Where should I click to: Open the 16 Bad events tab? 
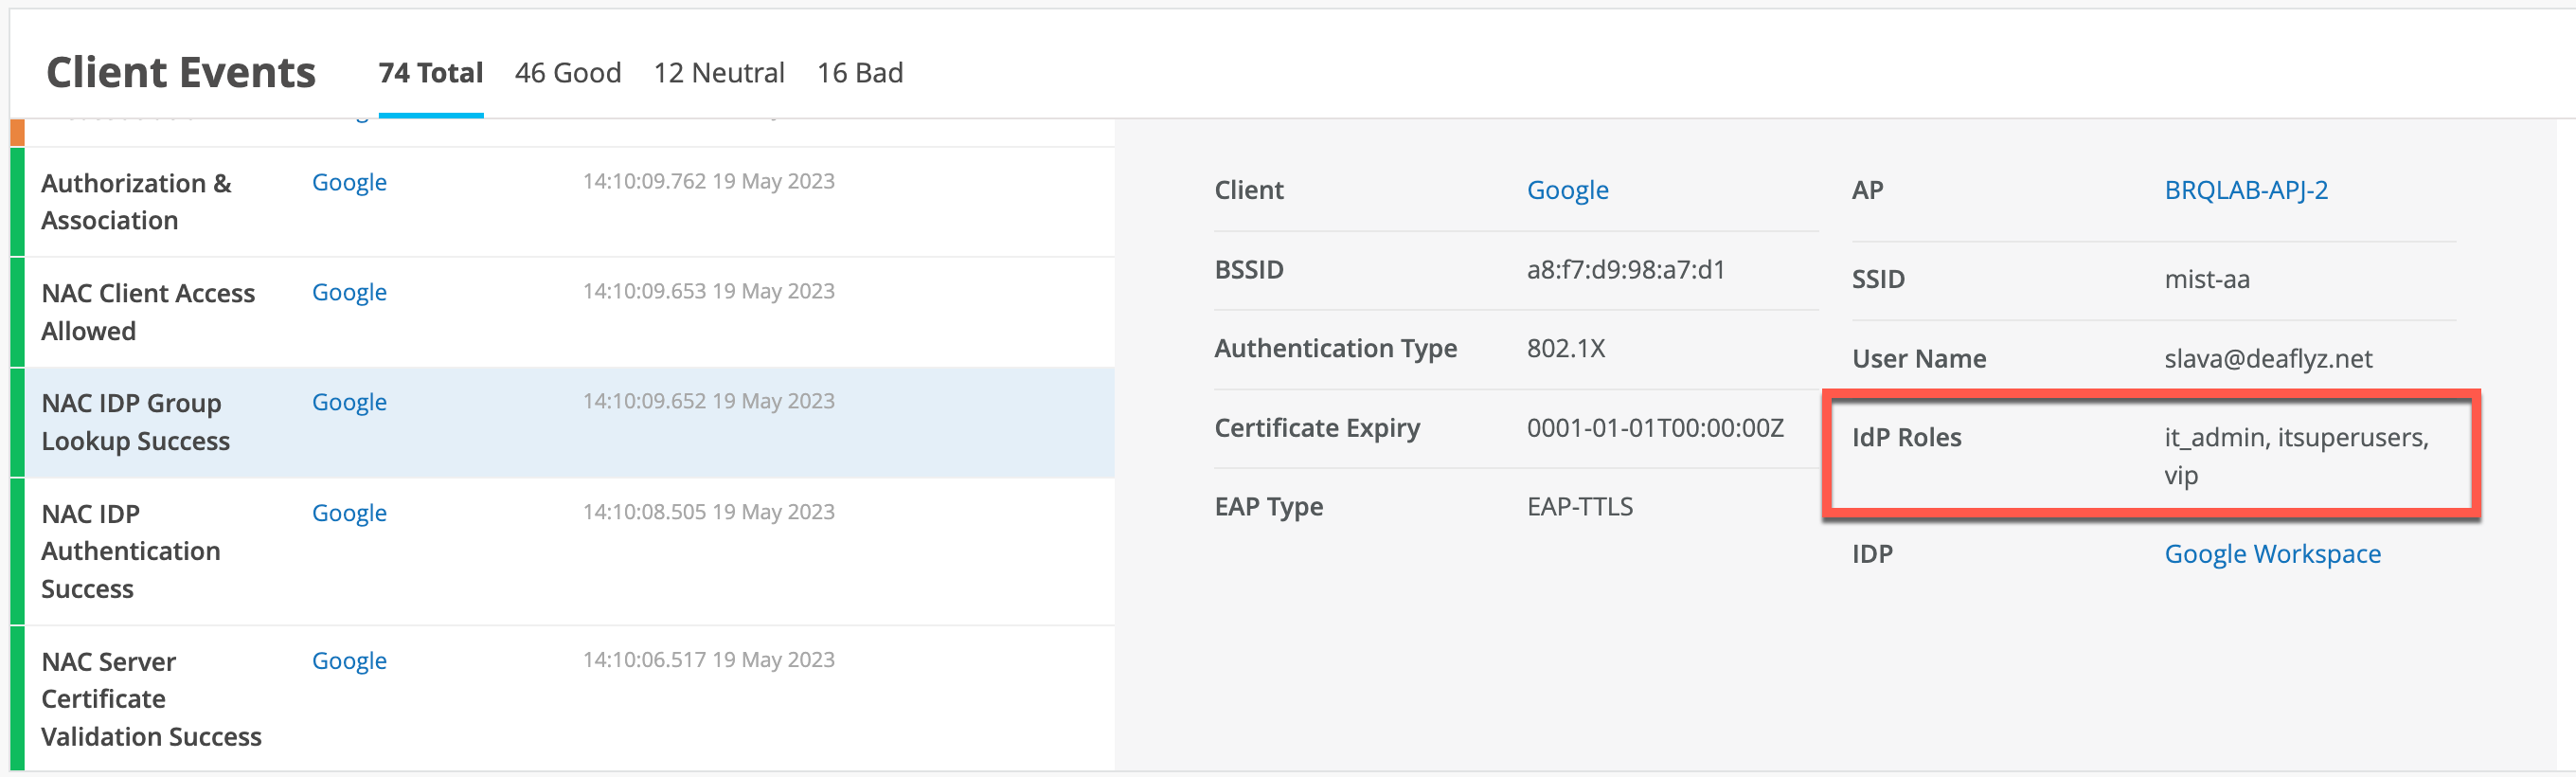click(859, 73)
